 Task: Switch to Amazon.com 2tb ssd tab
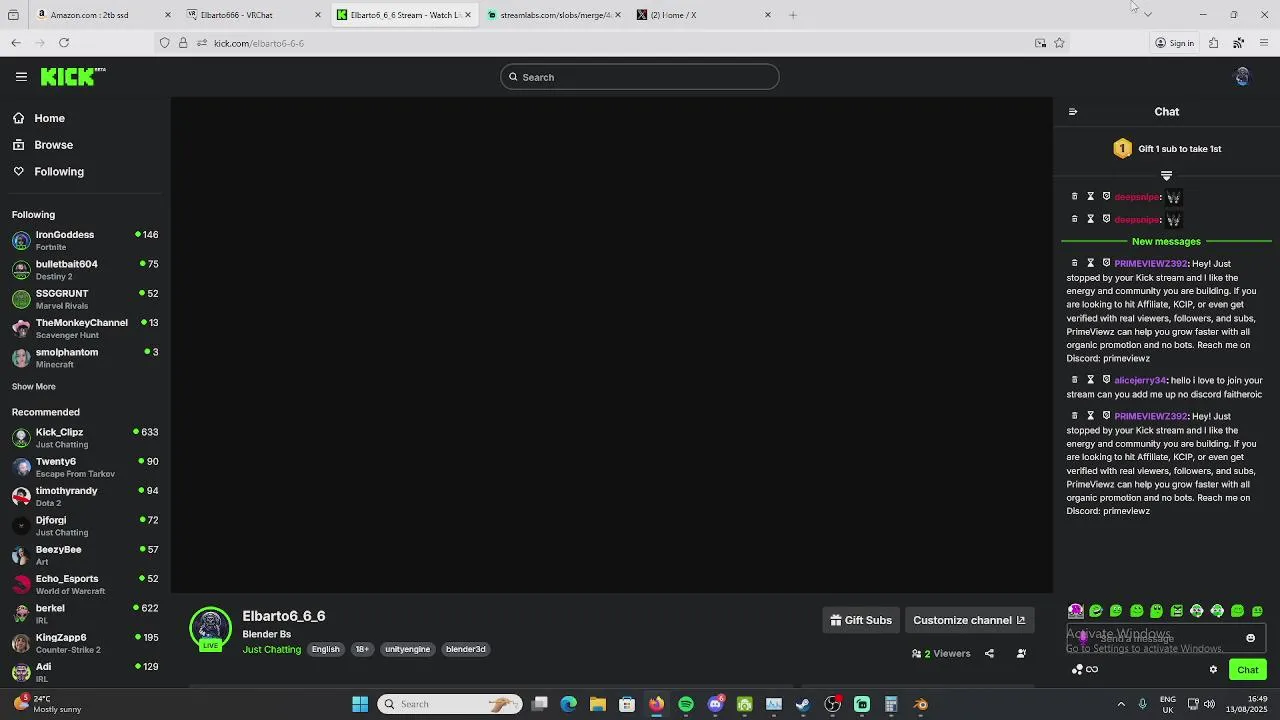[103, 15]
